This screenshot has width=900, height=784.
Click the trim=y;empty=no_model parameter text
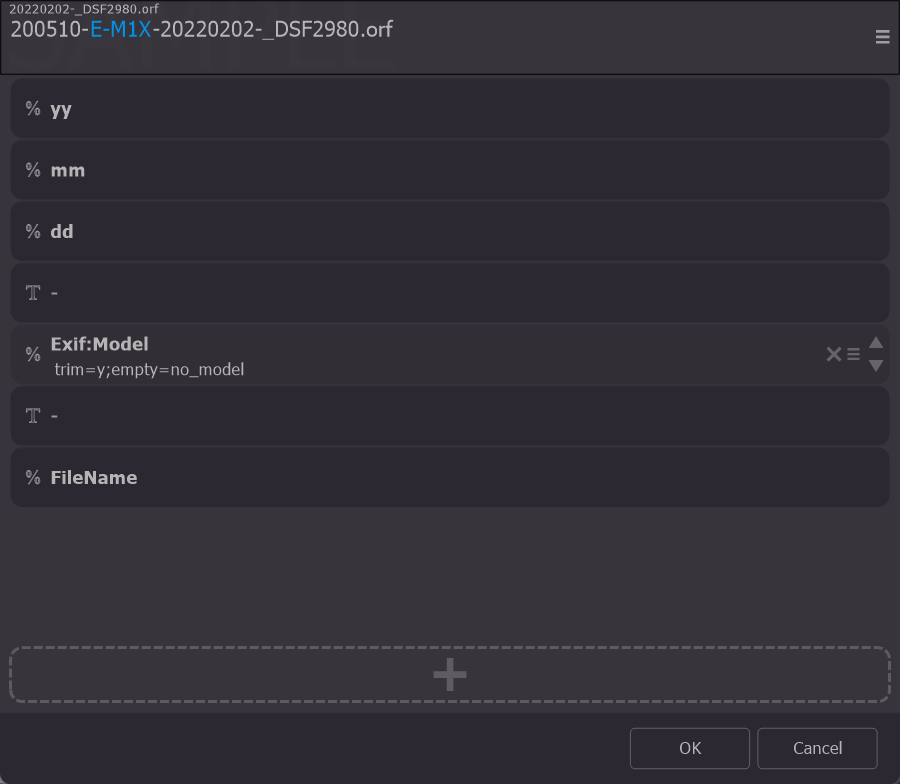point(149,370)
